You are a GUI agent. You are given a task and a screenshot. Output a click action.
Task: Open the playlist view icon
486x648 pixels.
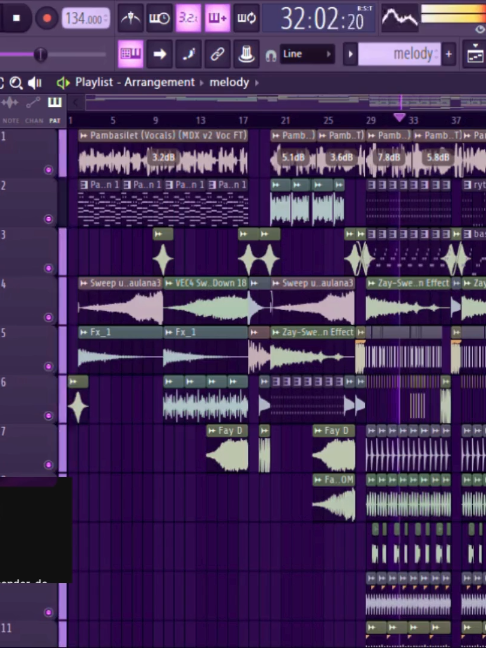click(x=475, y=54)
